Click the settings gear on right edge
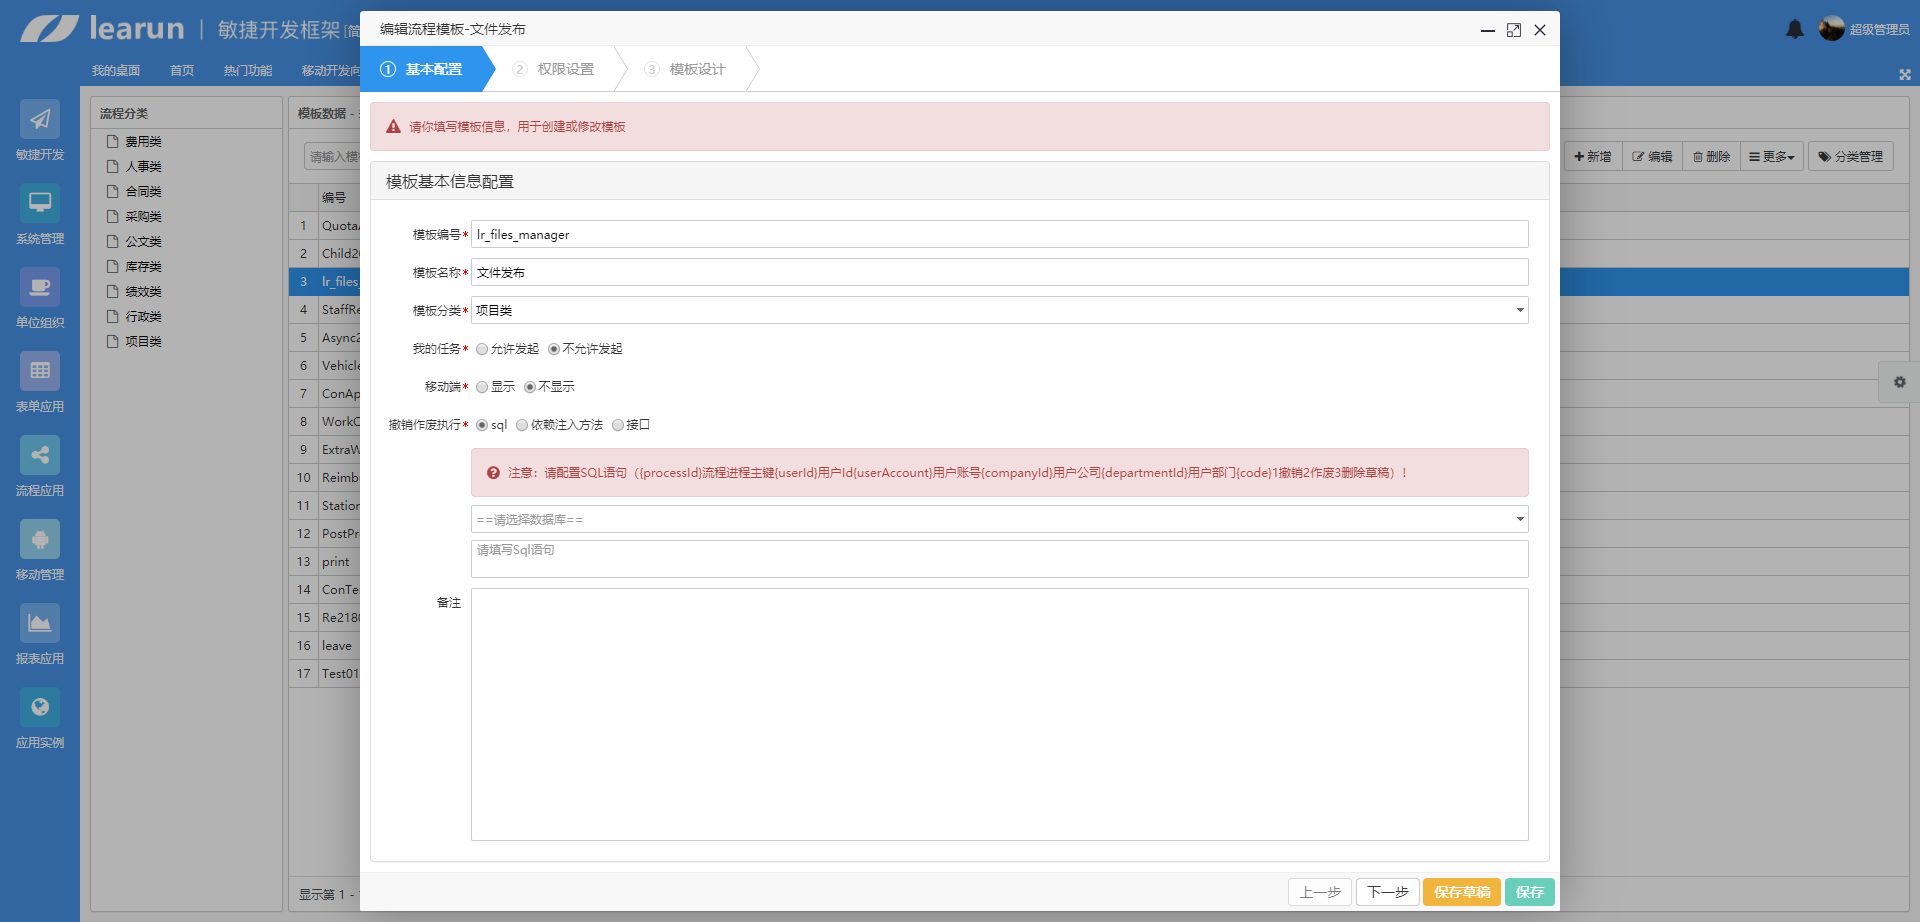The height and width of the screenshot is (922, 1920). pyautogui.click(x=1899, y=382)
